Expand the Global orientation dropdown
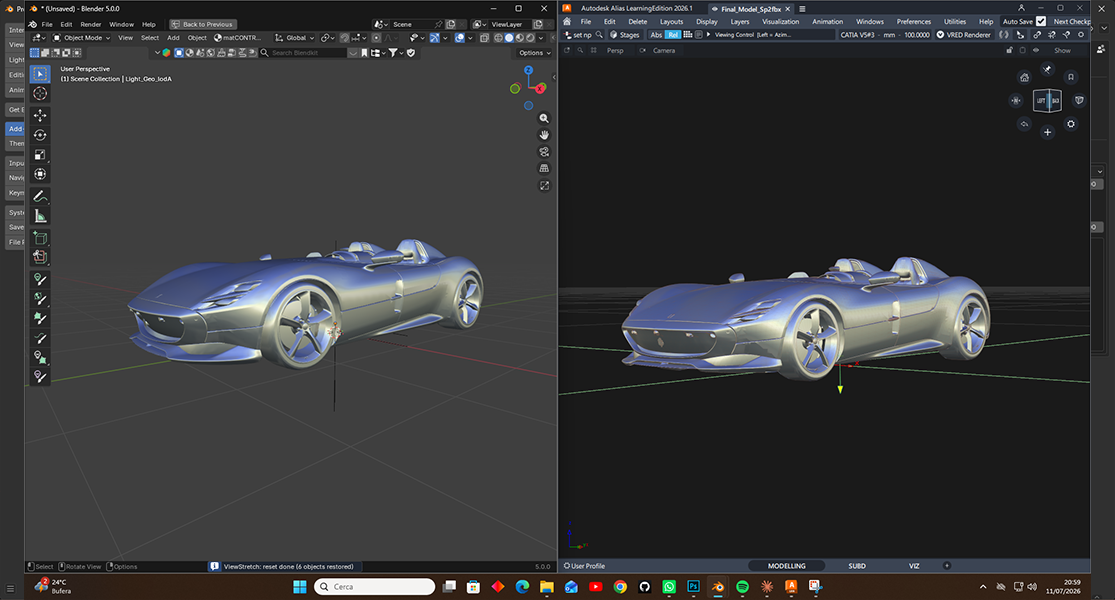 (x=295, y=38)
